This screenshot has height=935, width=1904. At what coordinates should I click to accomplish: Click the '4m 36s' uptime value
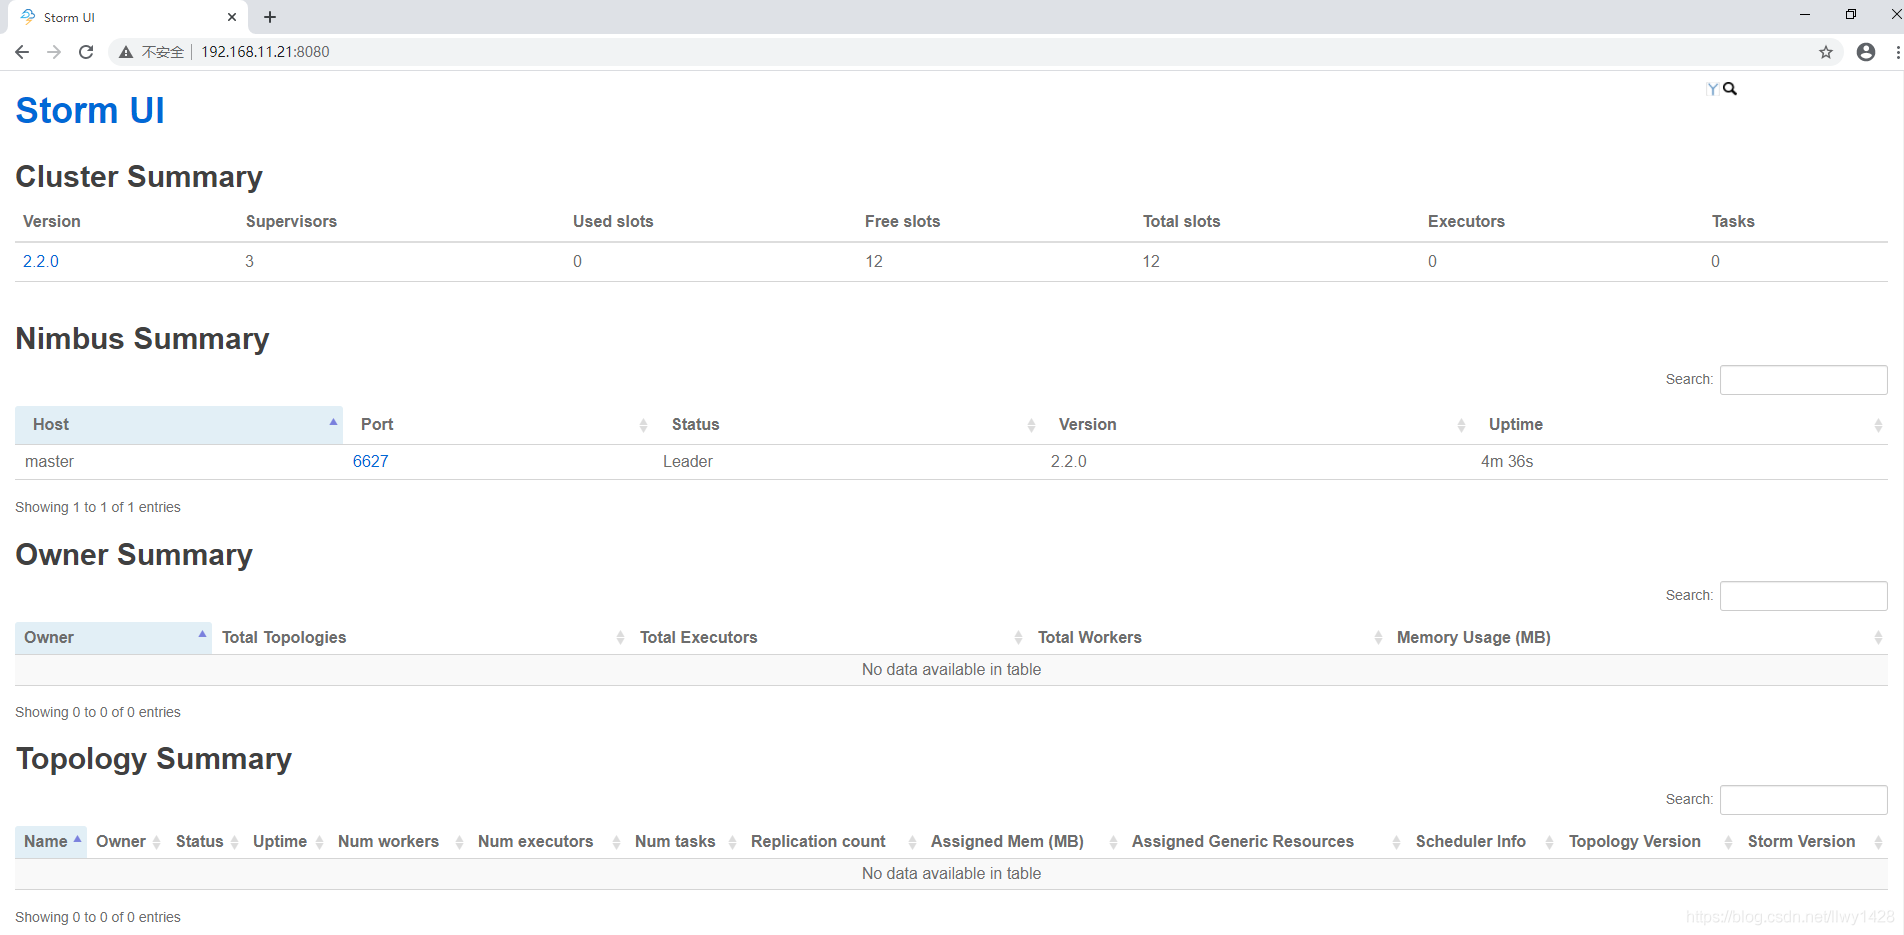click(x=1507, y=461)
